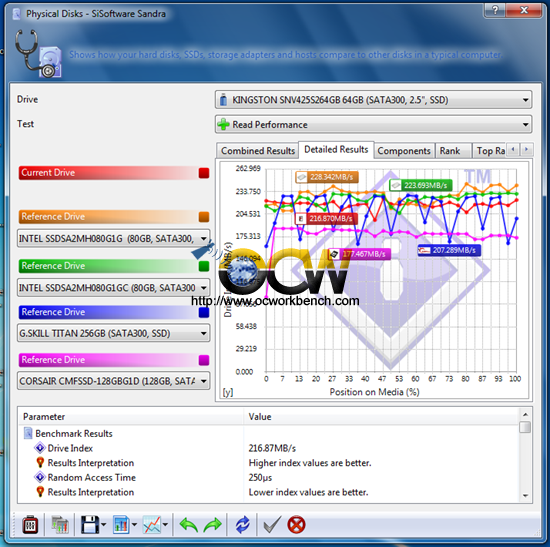The image size is (550, 547).
Task: Click the 228.342MB/s orange graph label
Action: [327, 177]
